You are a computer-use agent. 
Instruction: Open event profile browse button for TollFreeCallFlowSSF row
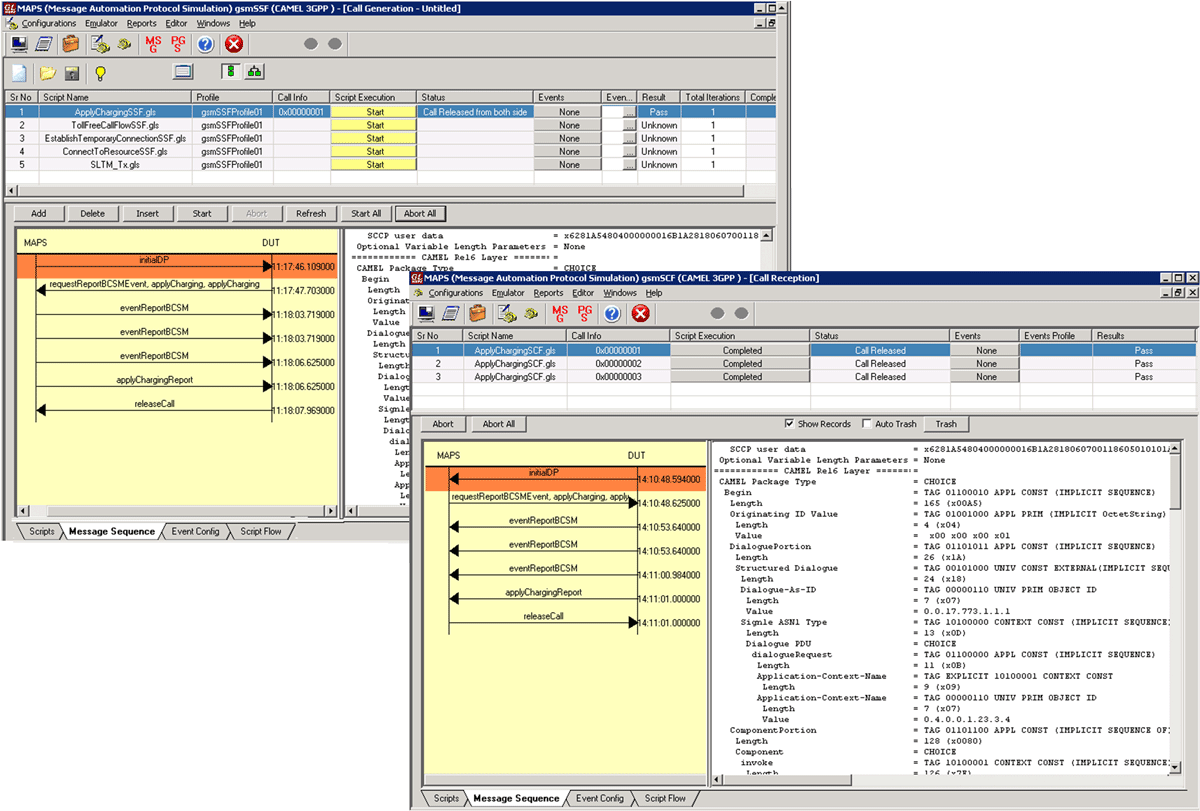[x=629, y=126]
